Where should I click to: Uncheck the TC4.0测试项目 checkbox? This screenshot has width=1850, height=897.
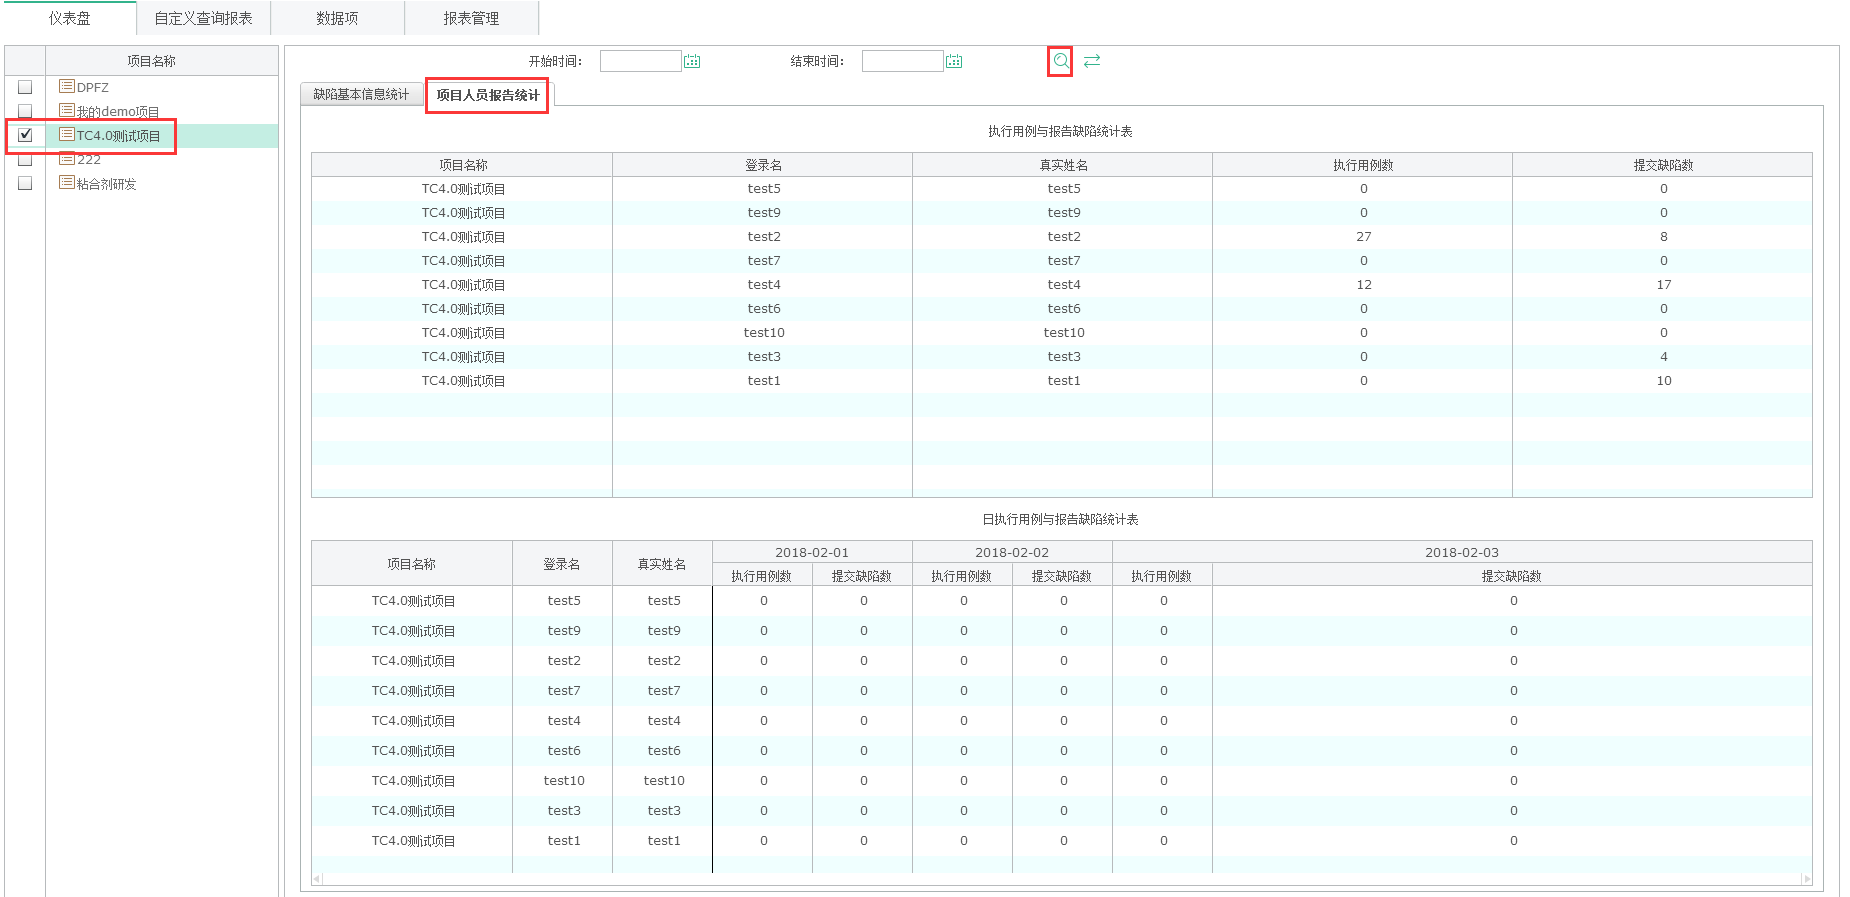[x=25, y=135]
